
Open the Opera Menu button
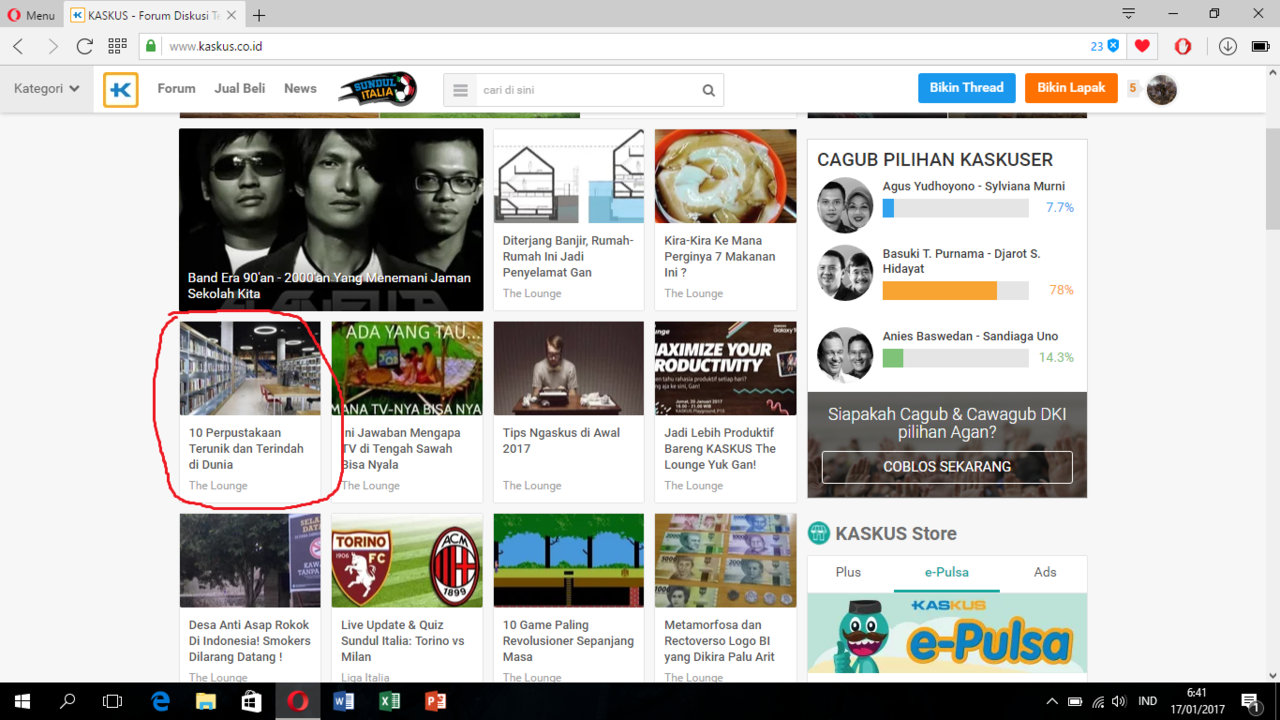[x=30, y=15]
